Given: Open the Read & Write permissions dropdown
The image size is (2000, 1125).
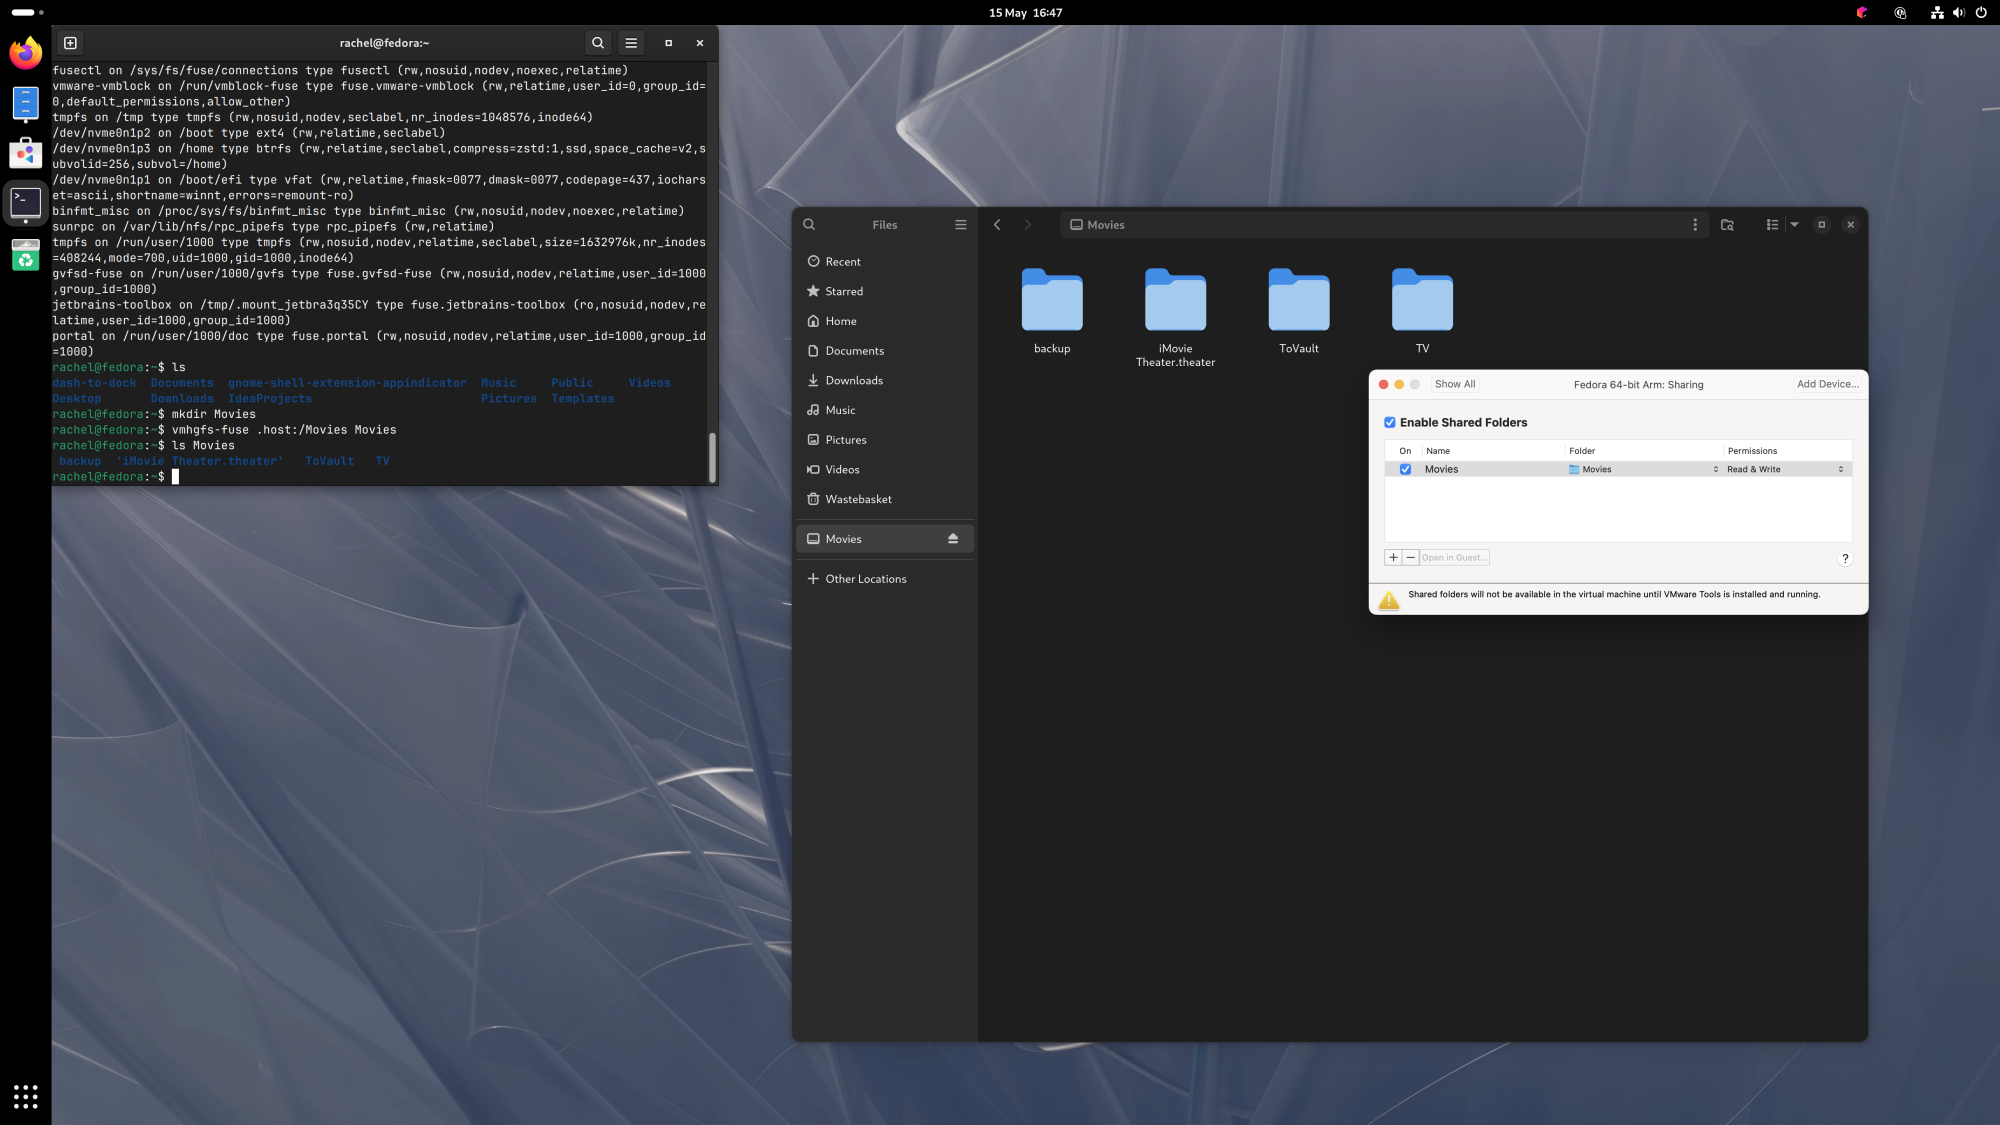Looking at the screenshot, I should tap(1785, 469).
